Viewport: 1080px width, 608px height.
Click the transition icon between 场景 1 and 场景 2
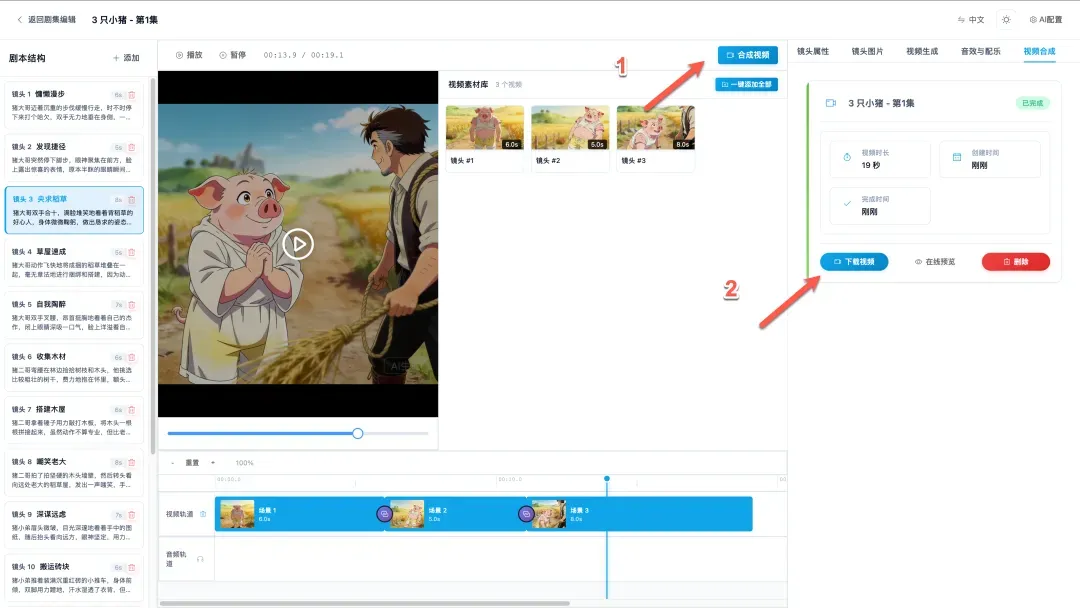click(x=384, y=514)
